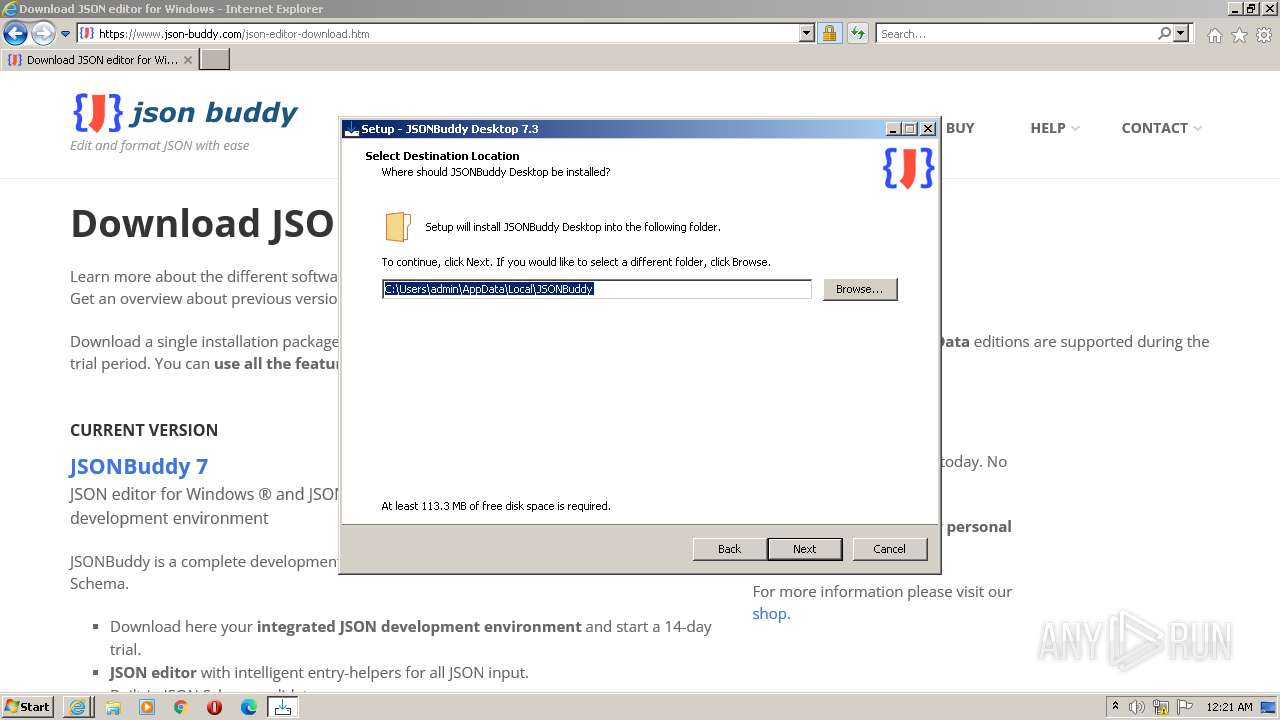Click the Windows Start button

click(x=28, y=706)
